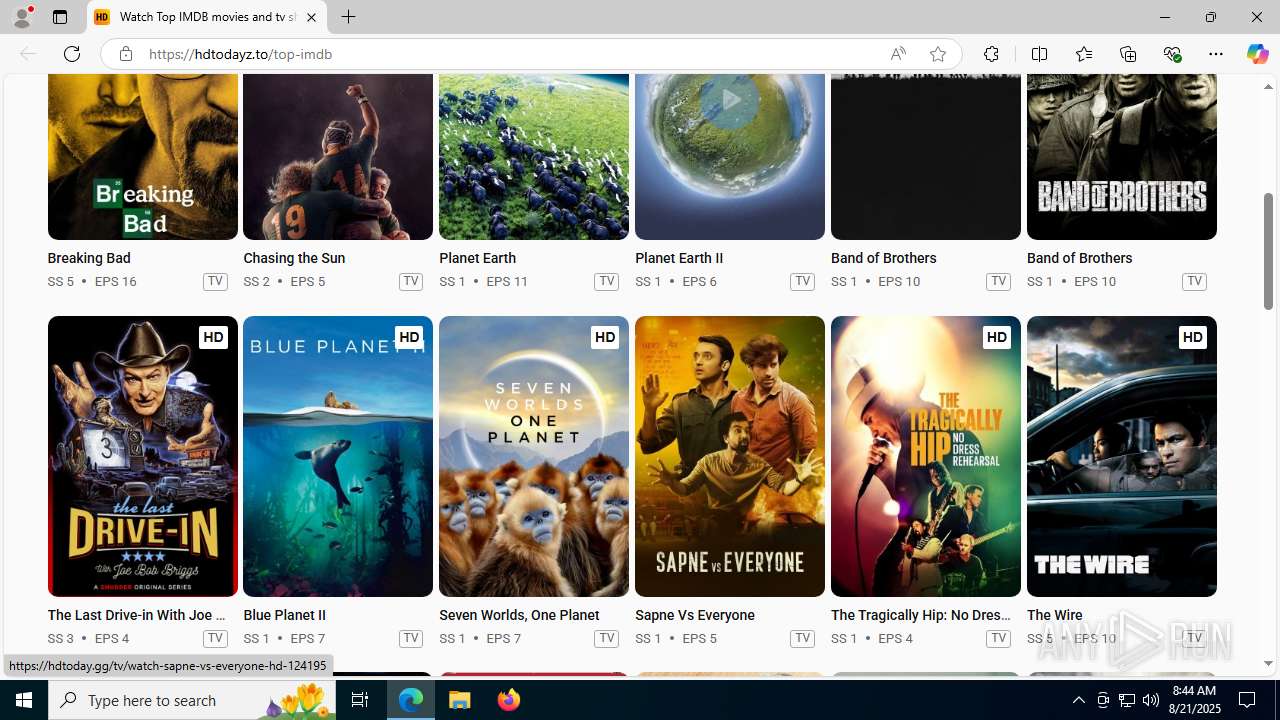Viewport: 1280px width, 720px height.
Task: Click the Sapne vs Everyone poster
Action: click(730, 457)
